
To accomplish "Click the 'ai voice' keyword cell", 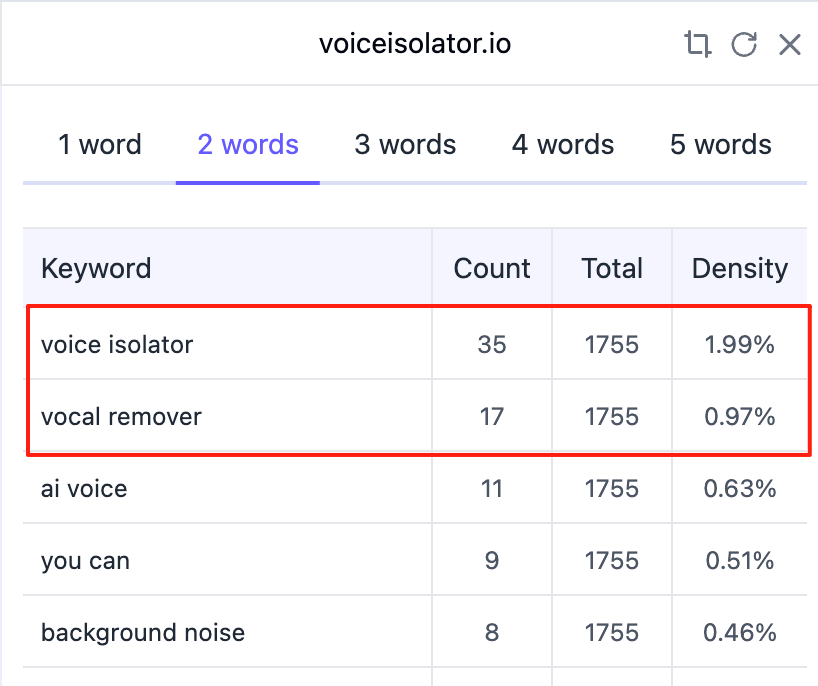I will click(84, 489).
